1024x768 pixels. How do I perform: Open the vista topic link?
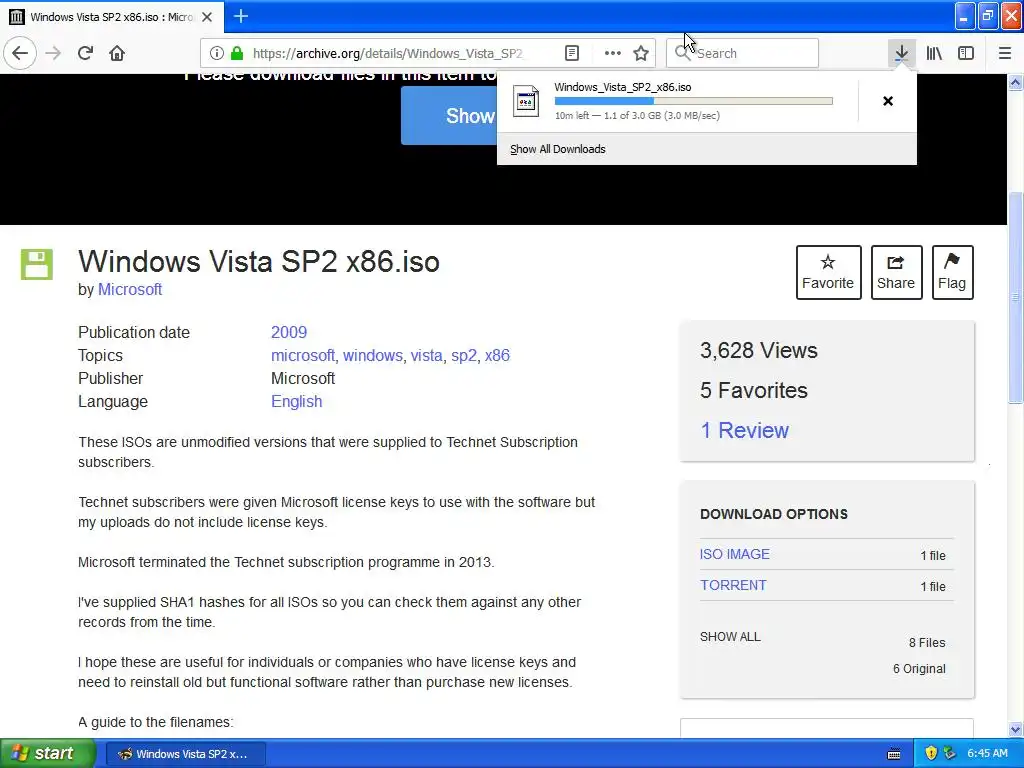click(426, 355)
